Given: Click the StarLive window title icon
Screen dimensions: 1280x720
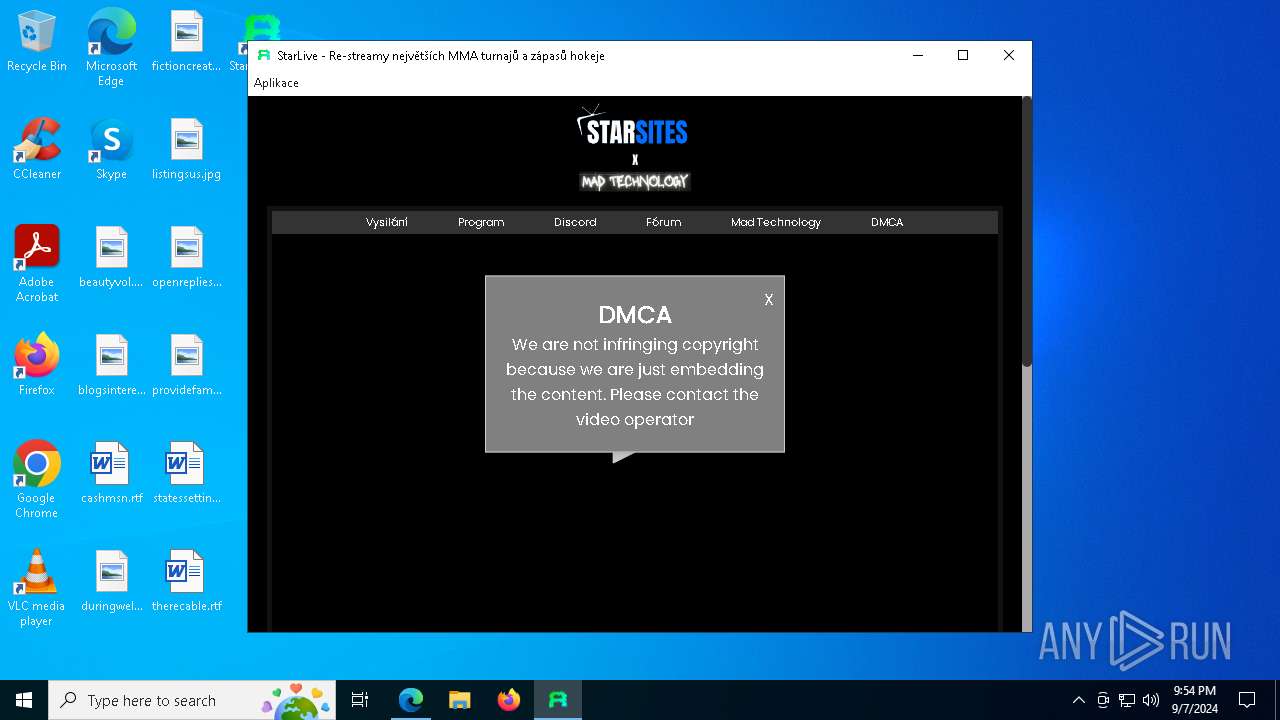Looking at the screenshot, I should point(264,56).
